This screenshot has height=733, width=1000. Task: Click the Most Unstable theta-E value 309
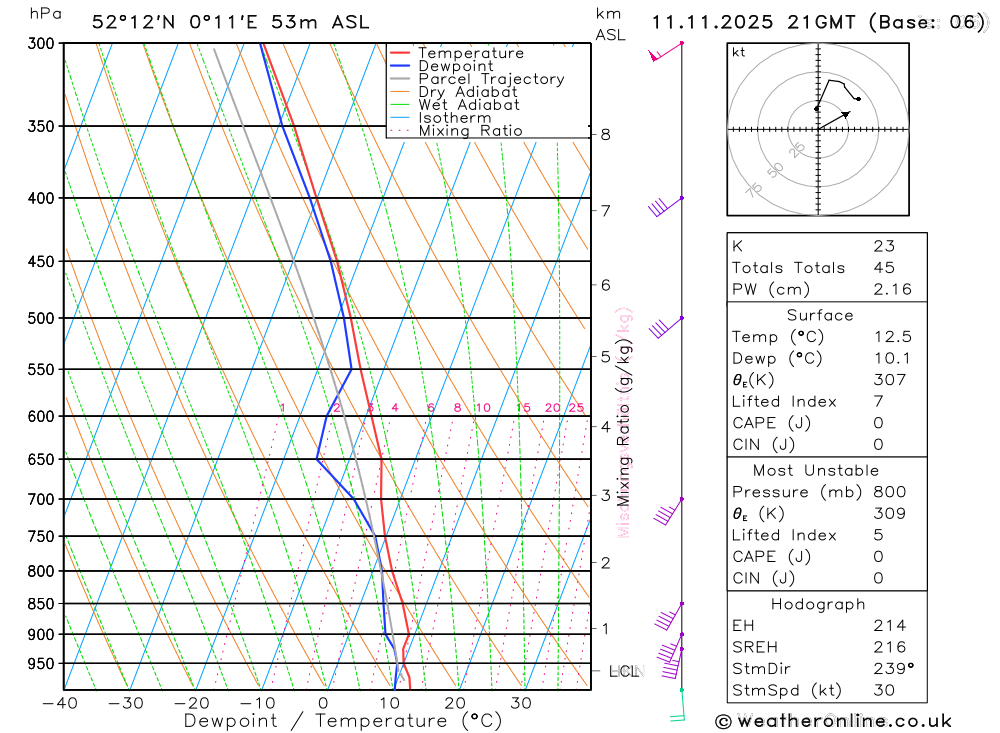[889, 514]
